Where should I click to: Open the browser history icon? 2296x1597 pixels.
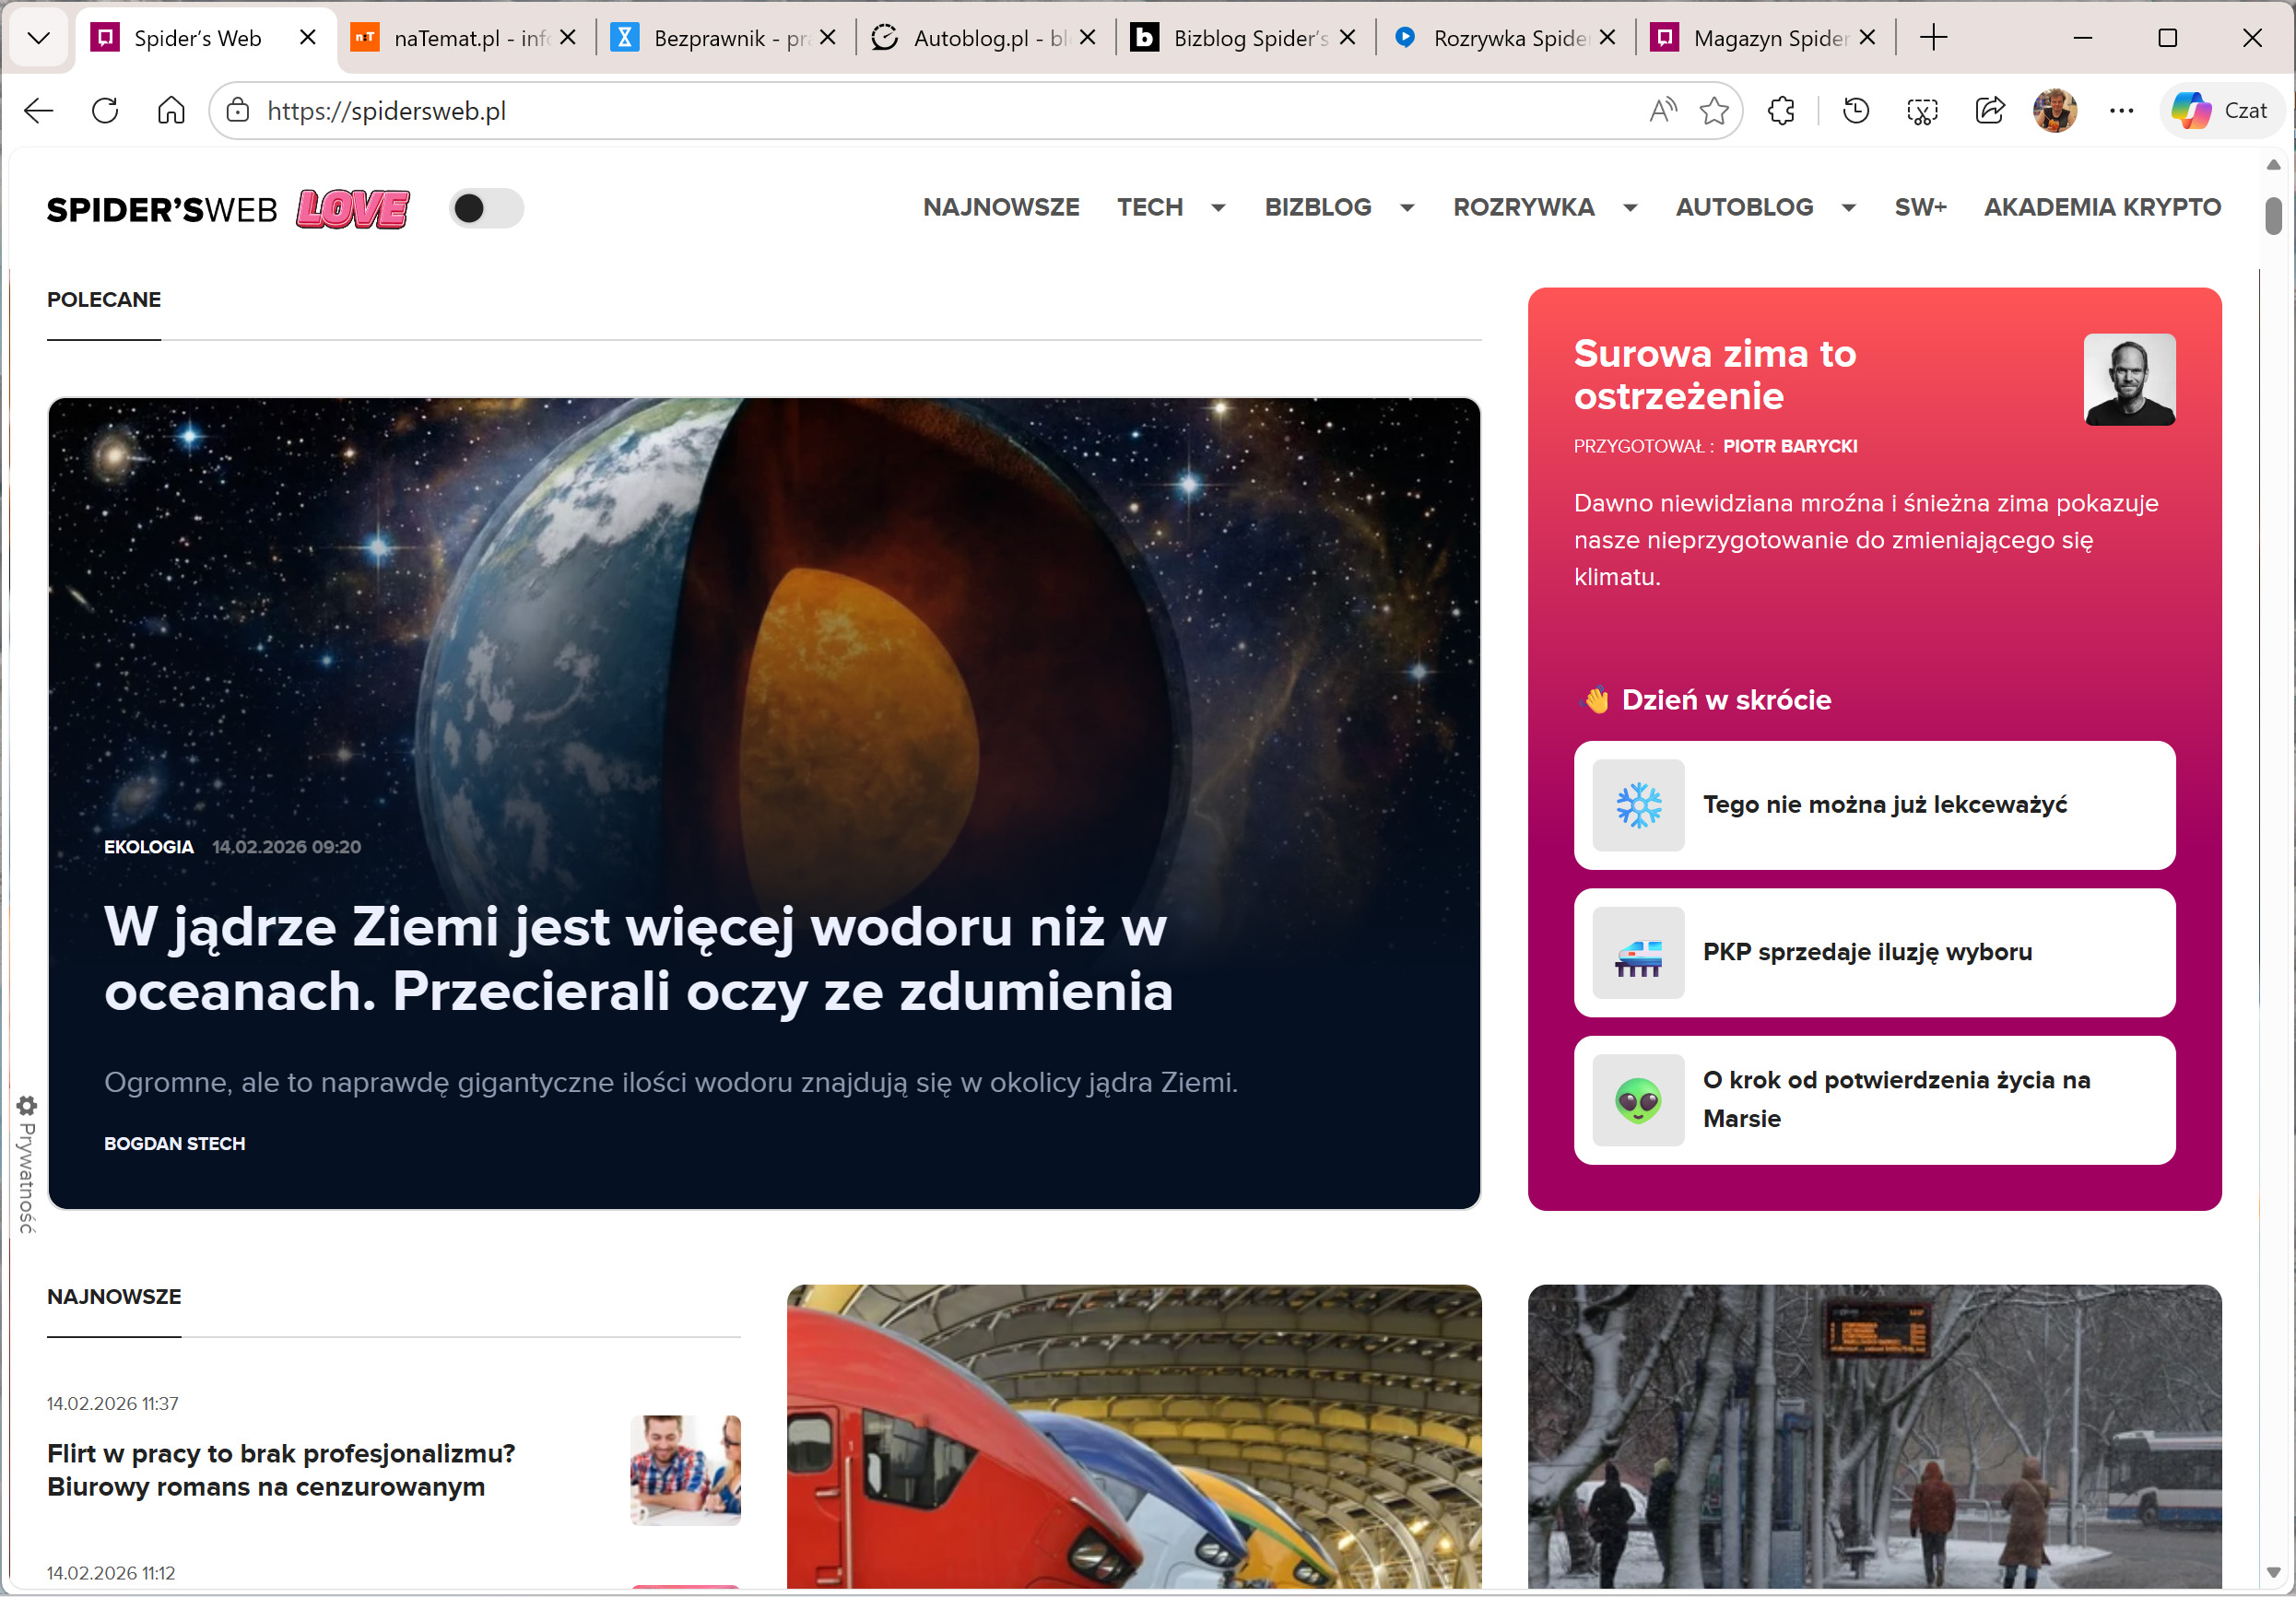1855,111
